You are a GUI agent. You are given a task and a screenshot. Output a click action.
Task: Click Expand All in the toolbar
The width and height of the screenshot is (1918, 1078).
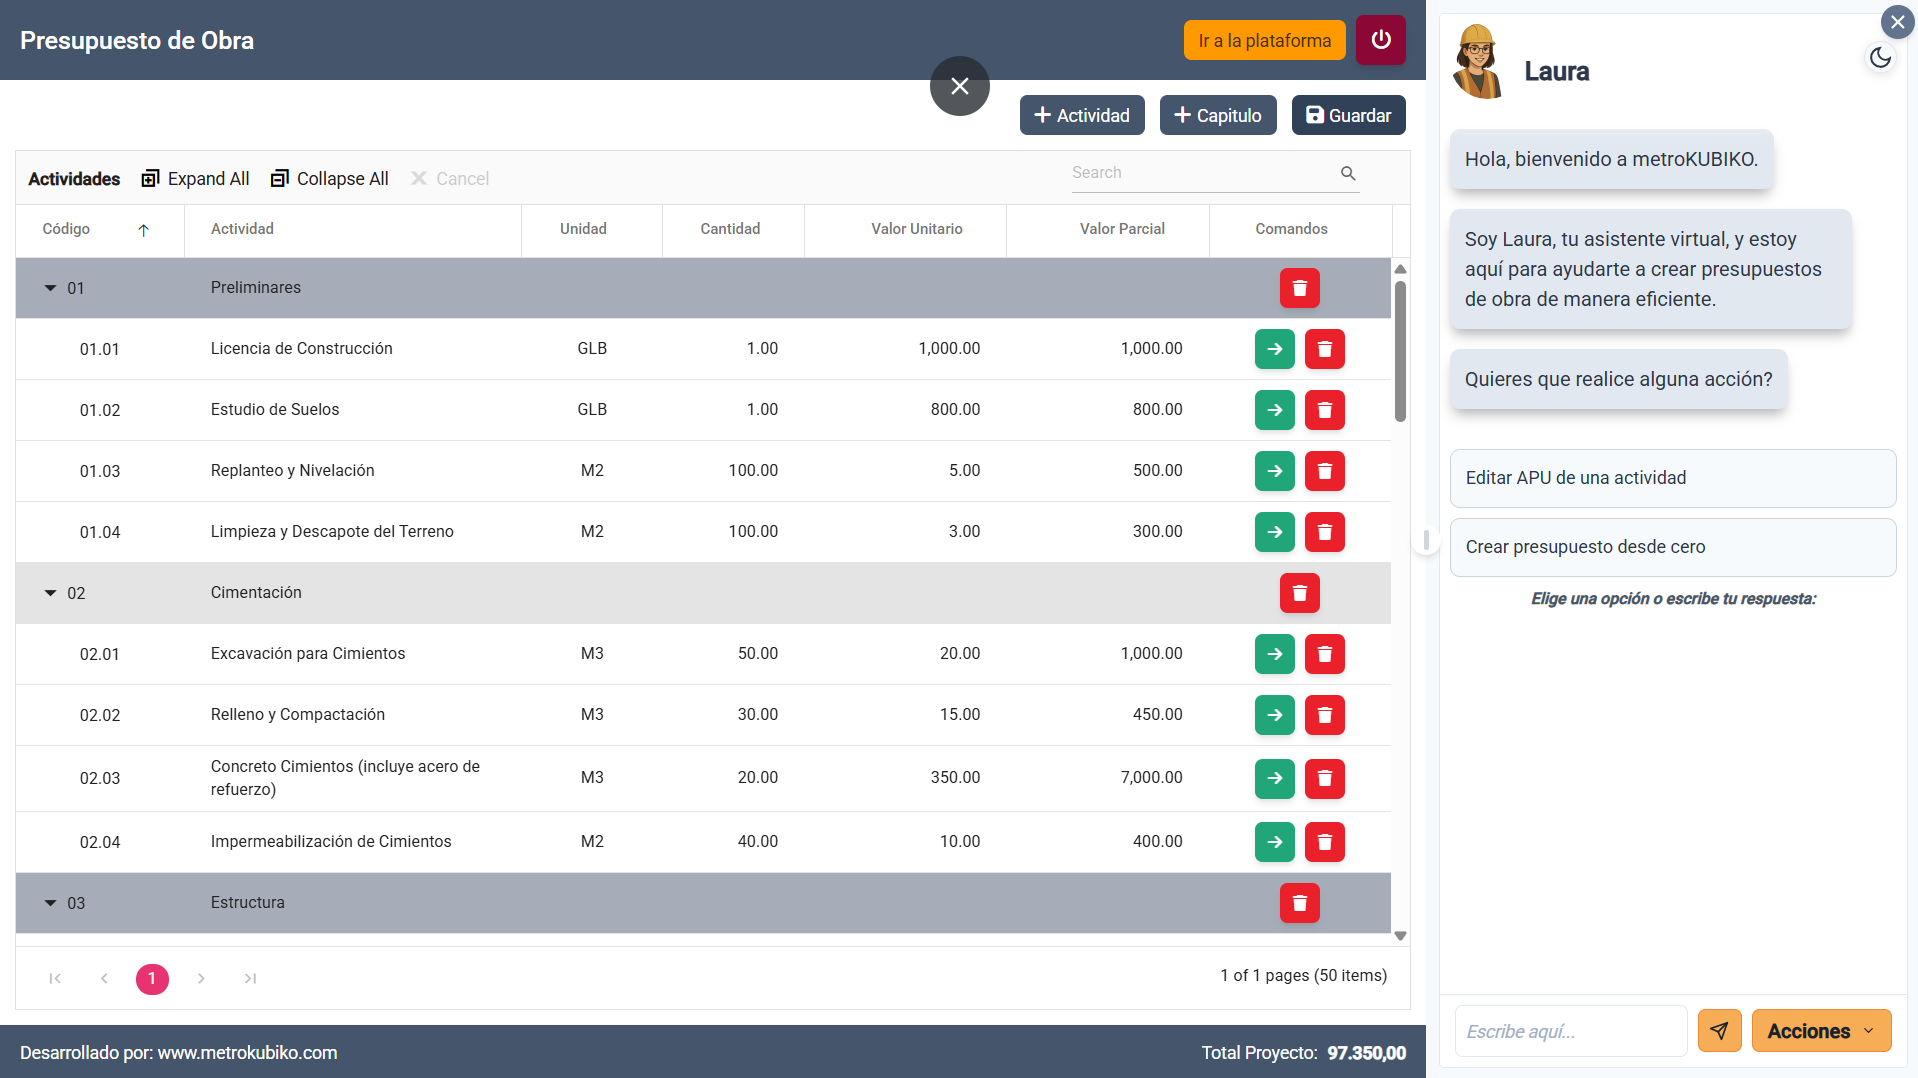tap(196, 179)
